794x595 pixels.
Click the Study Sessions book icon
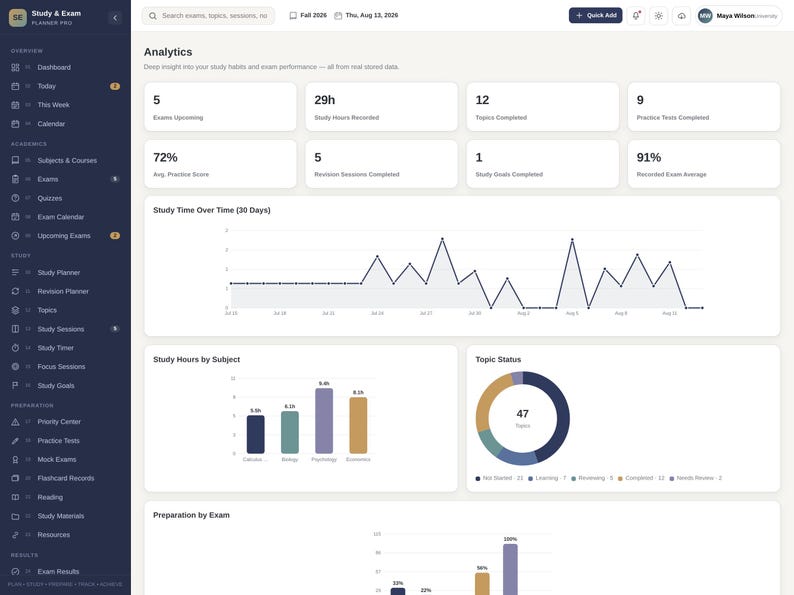click(x=15, y=329)
